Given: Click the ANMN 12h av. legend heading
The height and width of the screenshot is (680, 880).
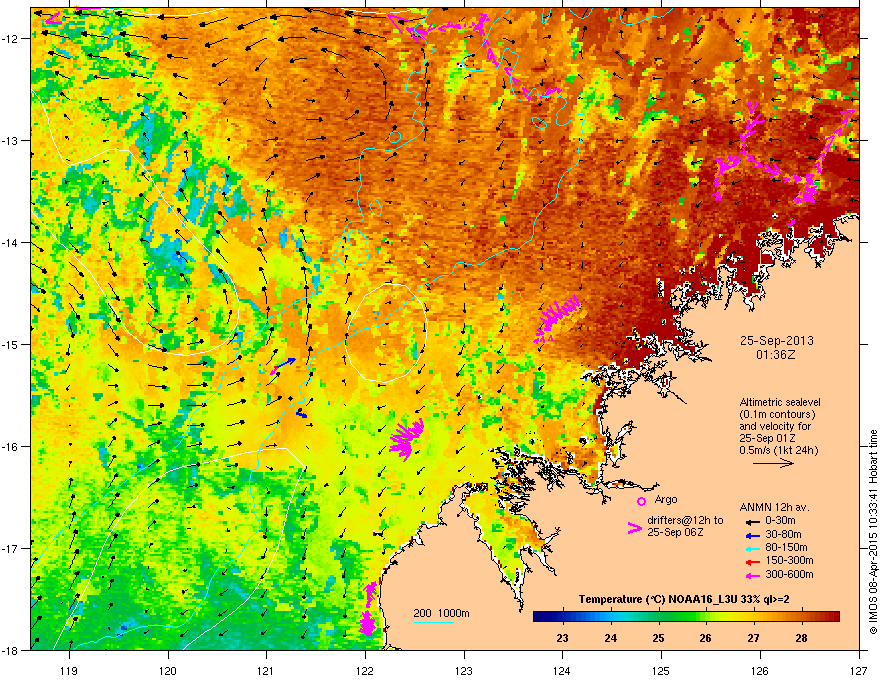Looking at the screenshot, I should [x=774, y=507].
